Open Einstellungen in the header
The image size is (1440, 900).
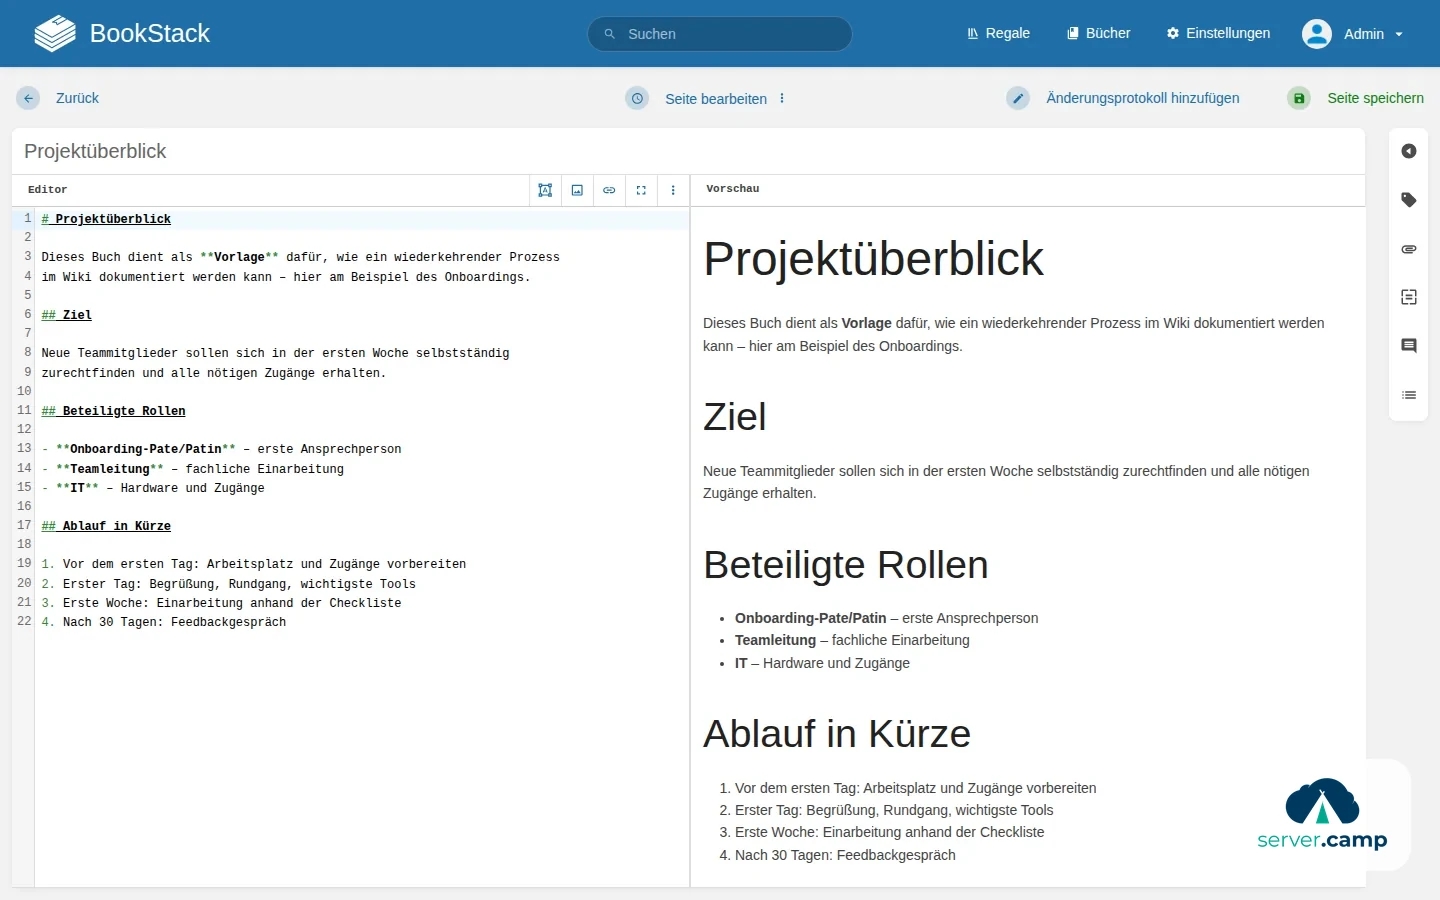point(1218,33)
